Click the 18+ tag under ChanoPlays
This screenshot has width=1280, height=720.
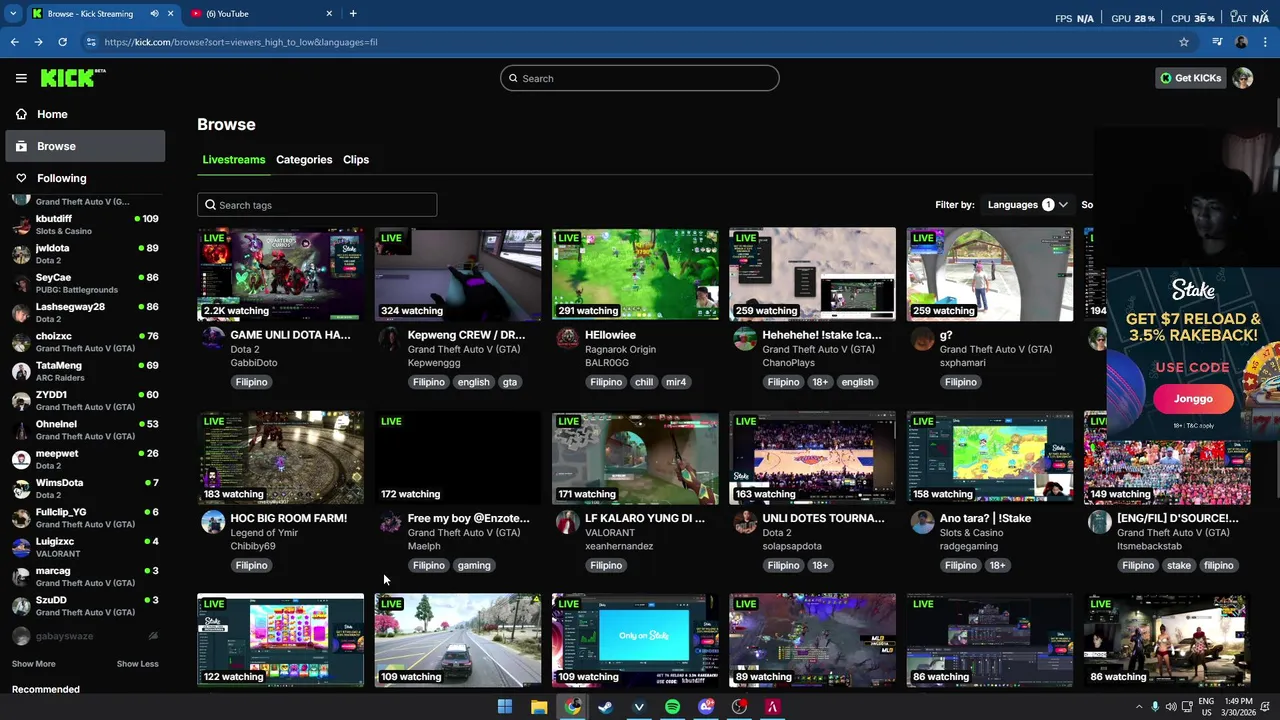820,382
